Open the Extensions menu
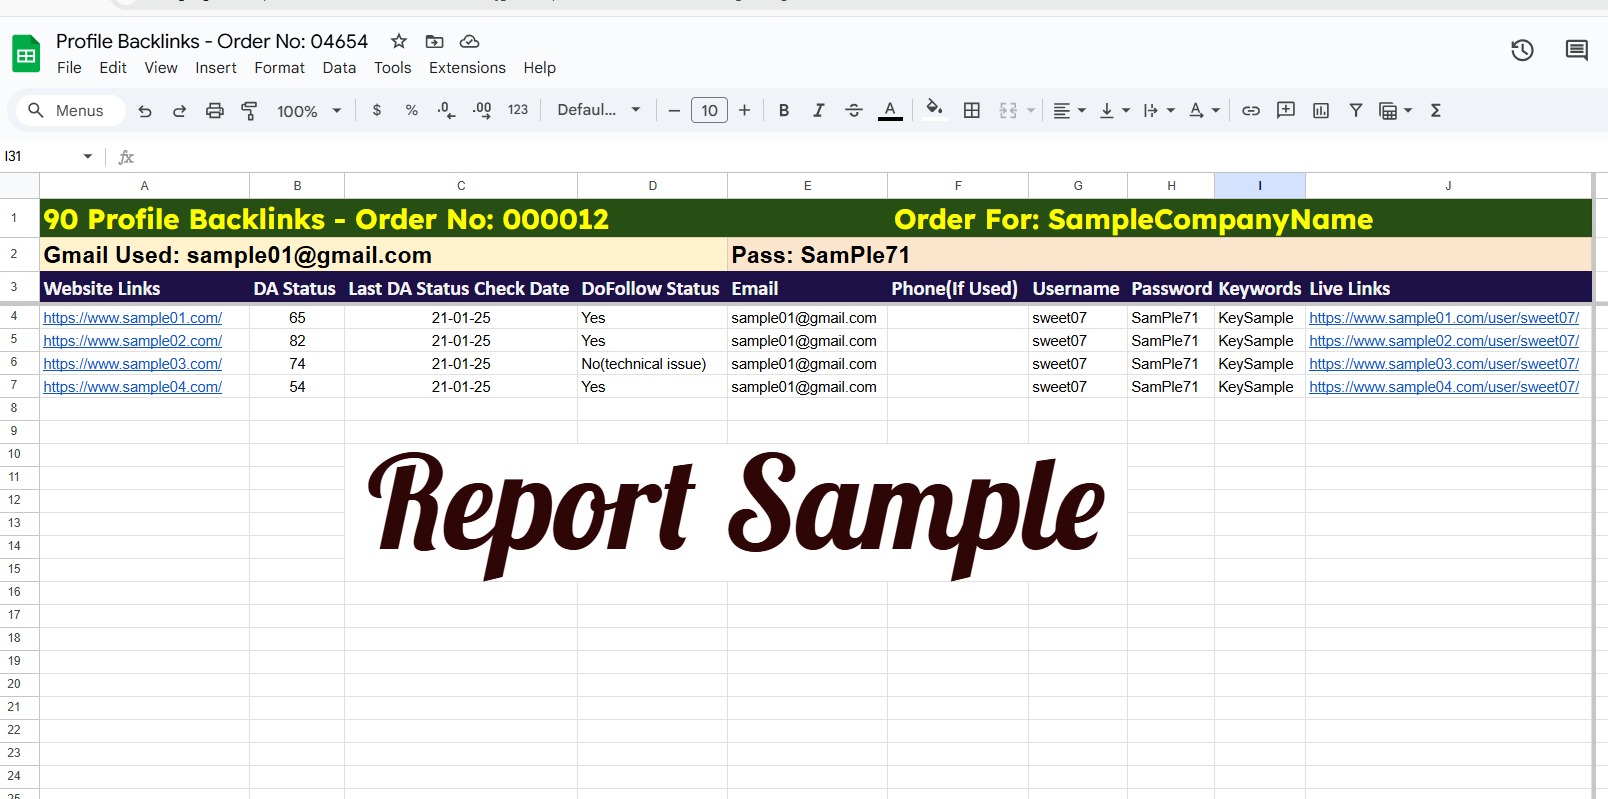This screenshot has width=1608, height=799. click(x=467, y=68)
